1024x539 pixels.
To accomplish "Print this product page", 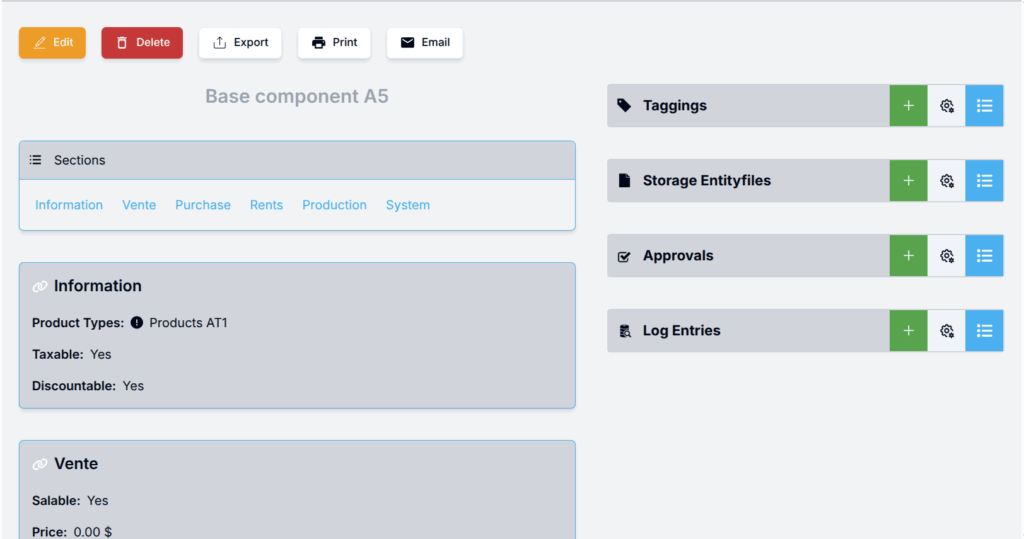I will (334, 43).
